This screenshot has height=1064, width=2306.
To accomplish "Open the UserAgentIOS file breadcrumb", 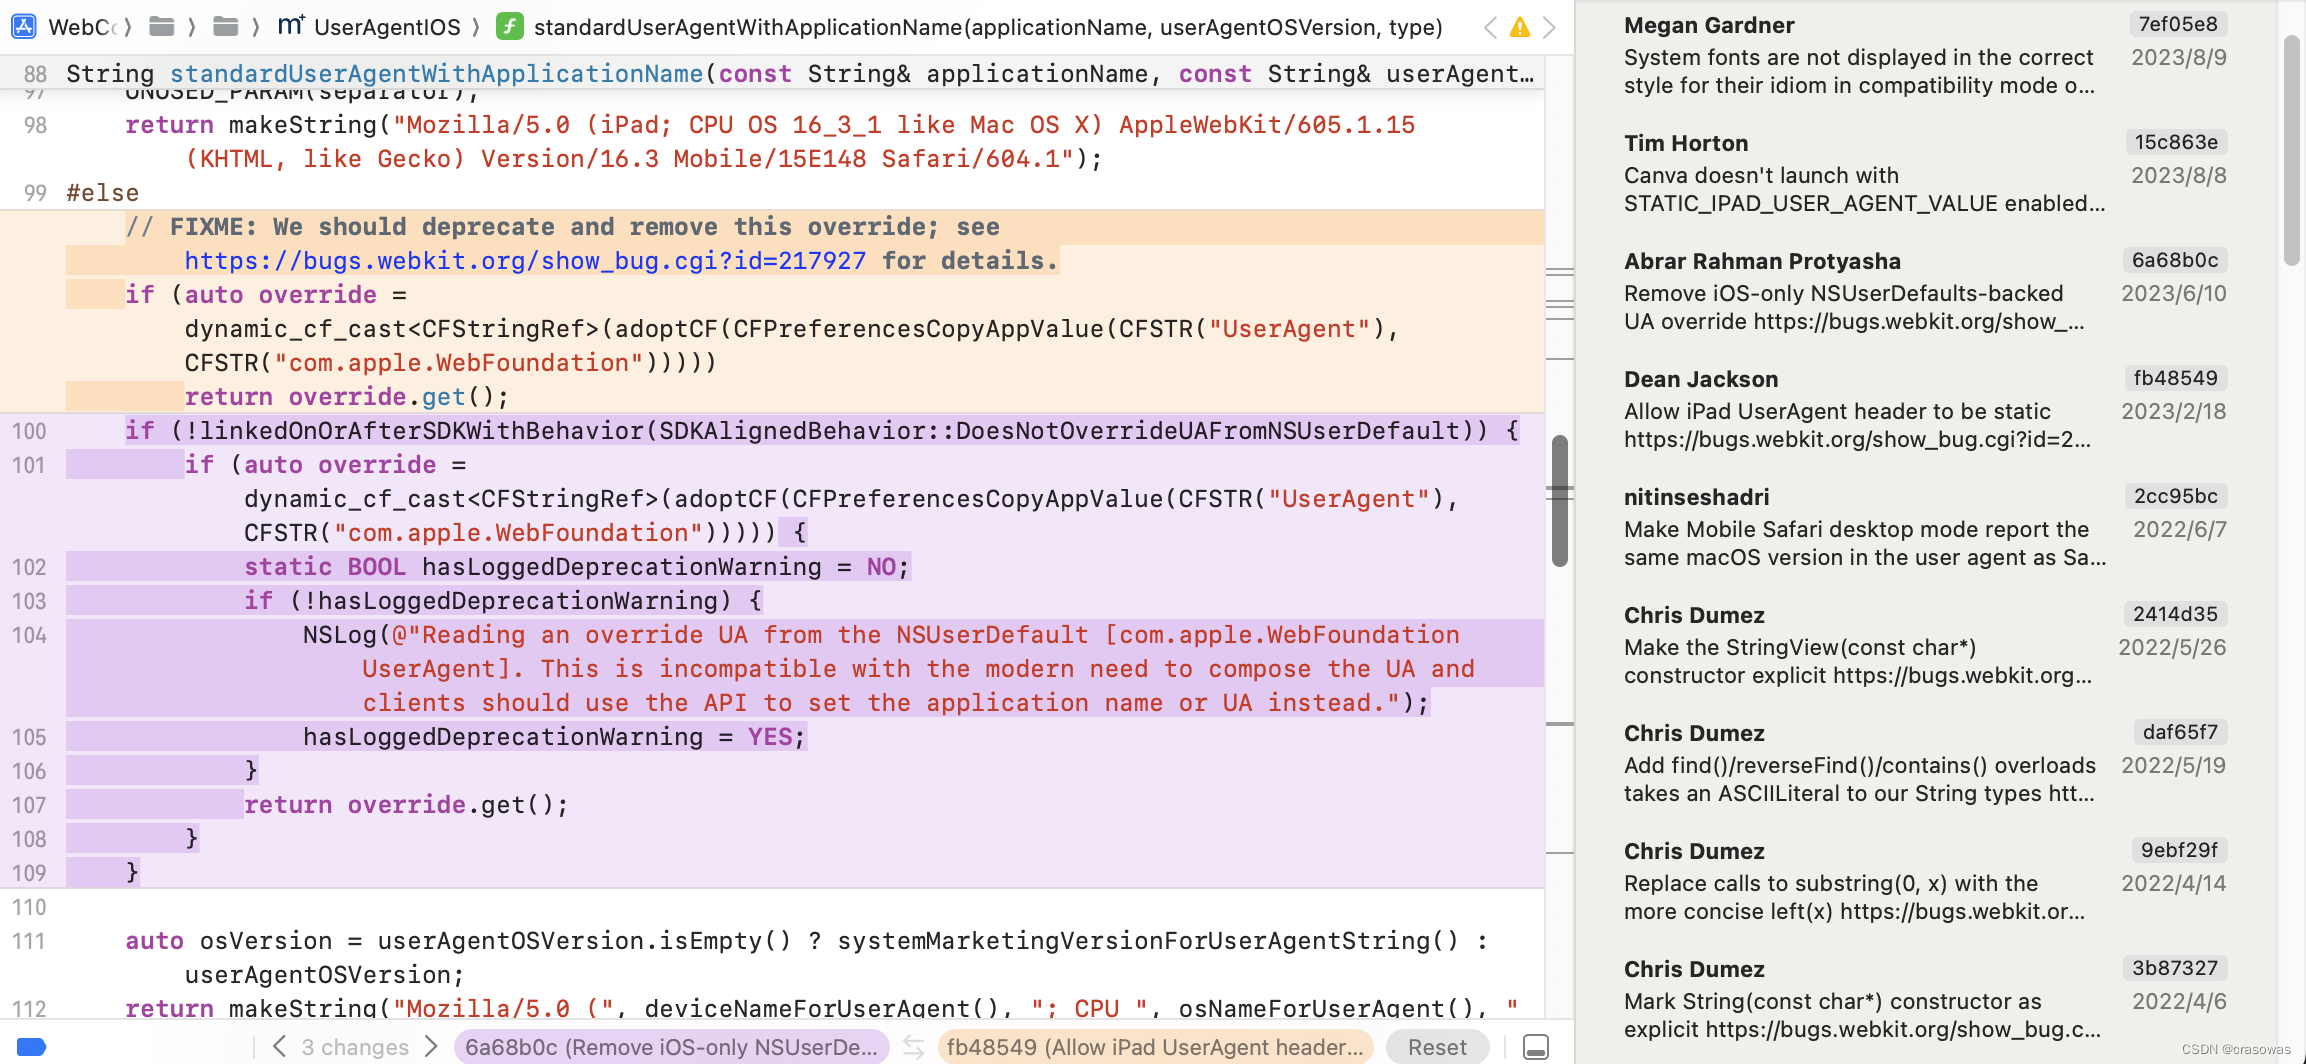I will 369,27.
